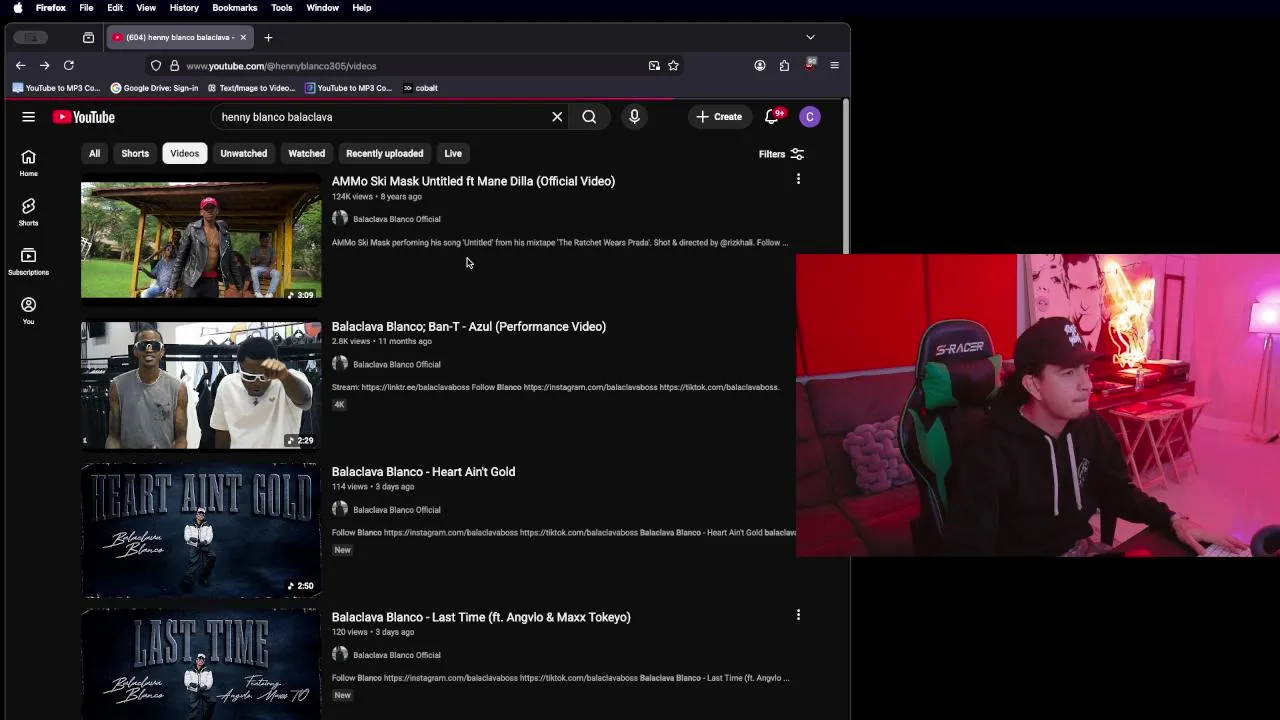This screenshot has height=720, width=1280.
Task: Open the Apple menu
Action: pyautogui.click(x=17, y=8)
